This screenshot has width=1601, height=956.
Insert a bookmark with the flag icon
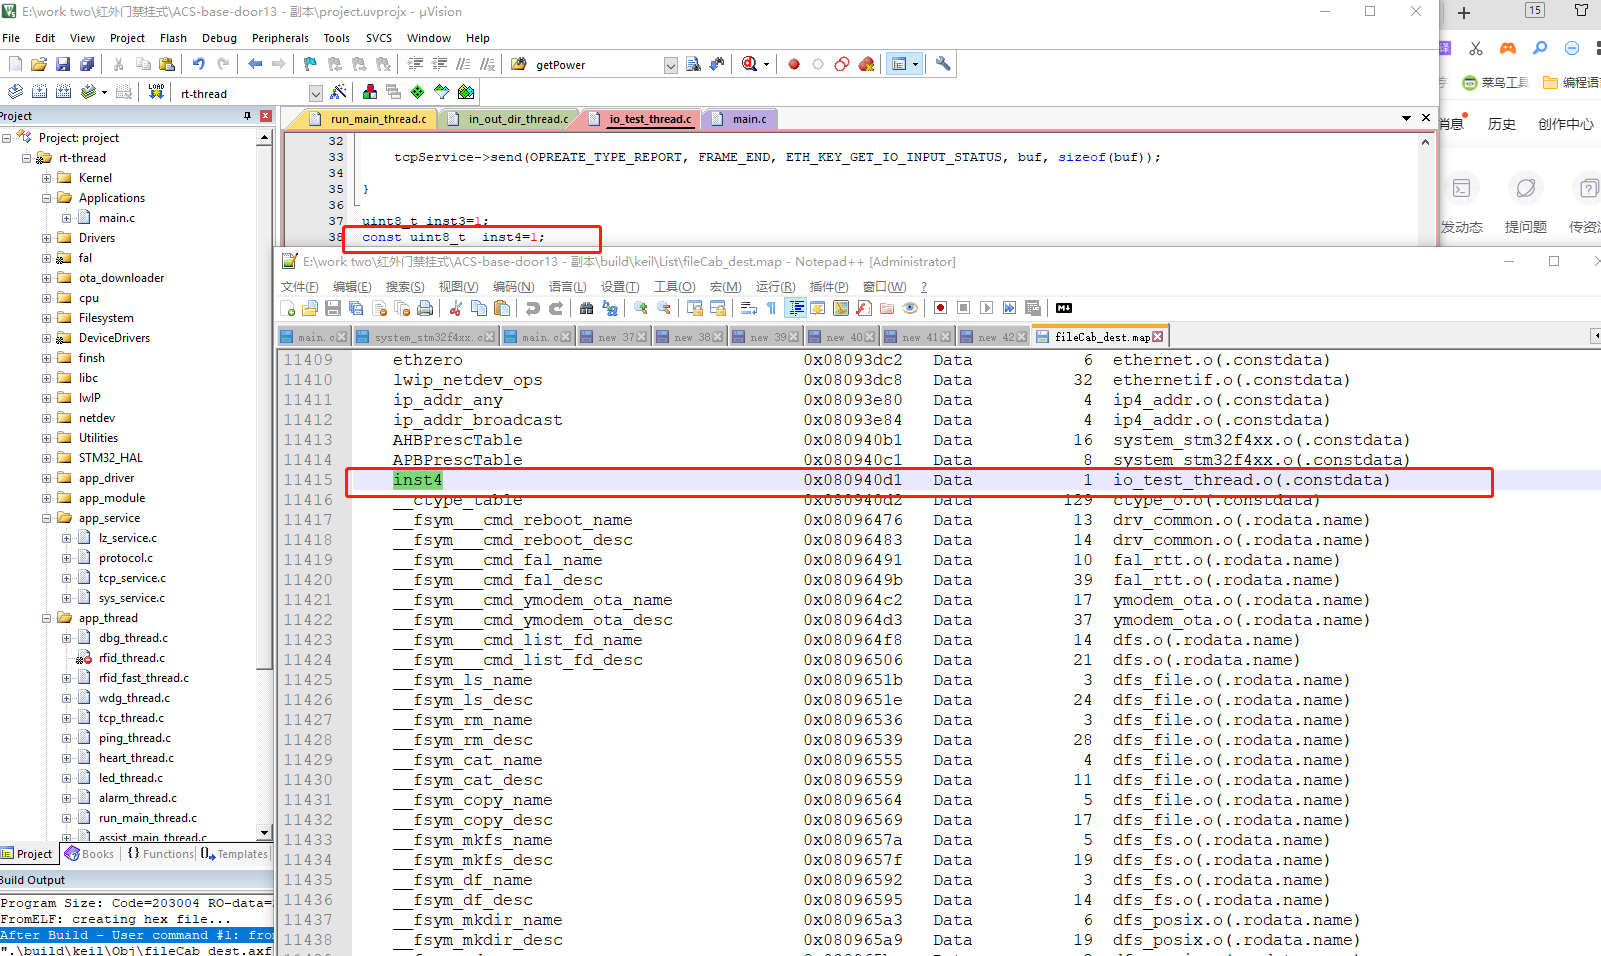click(x=310, y=64)
